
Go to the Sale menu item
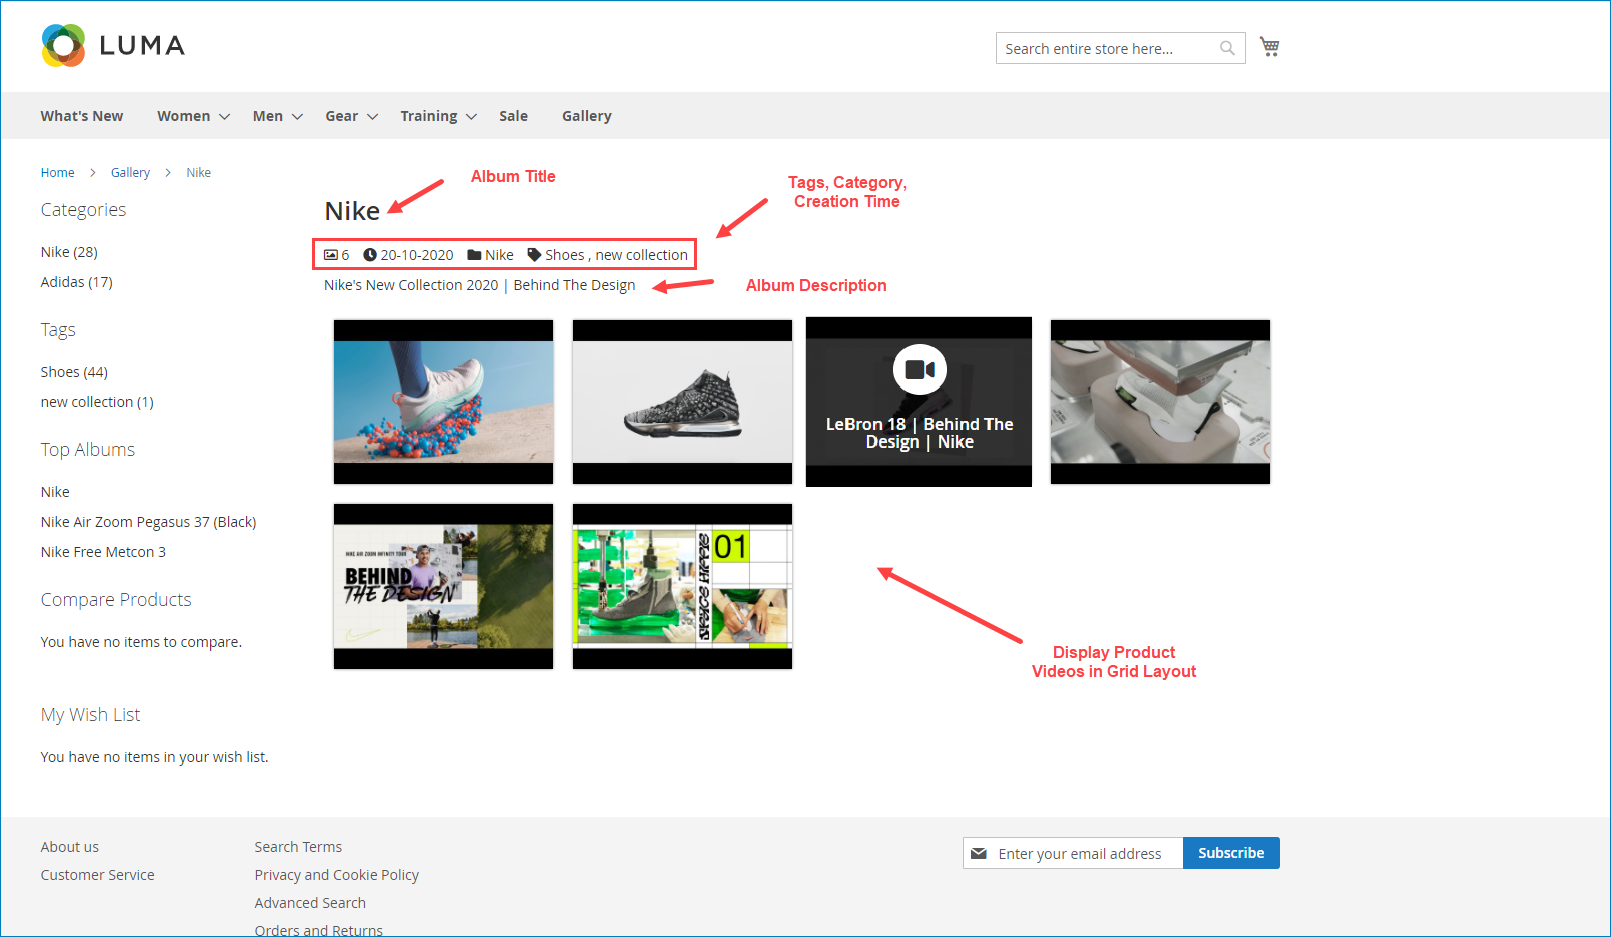point(513,116)
